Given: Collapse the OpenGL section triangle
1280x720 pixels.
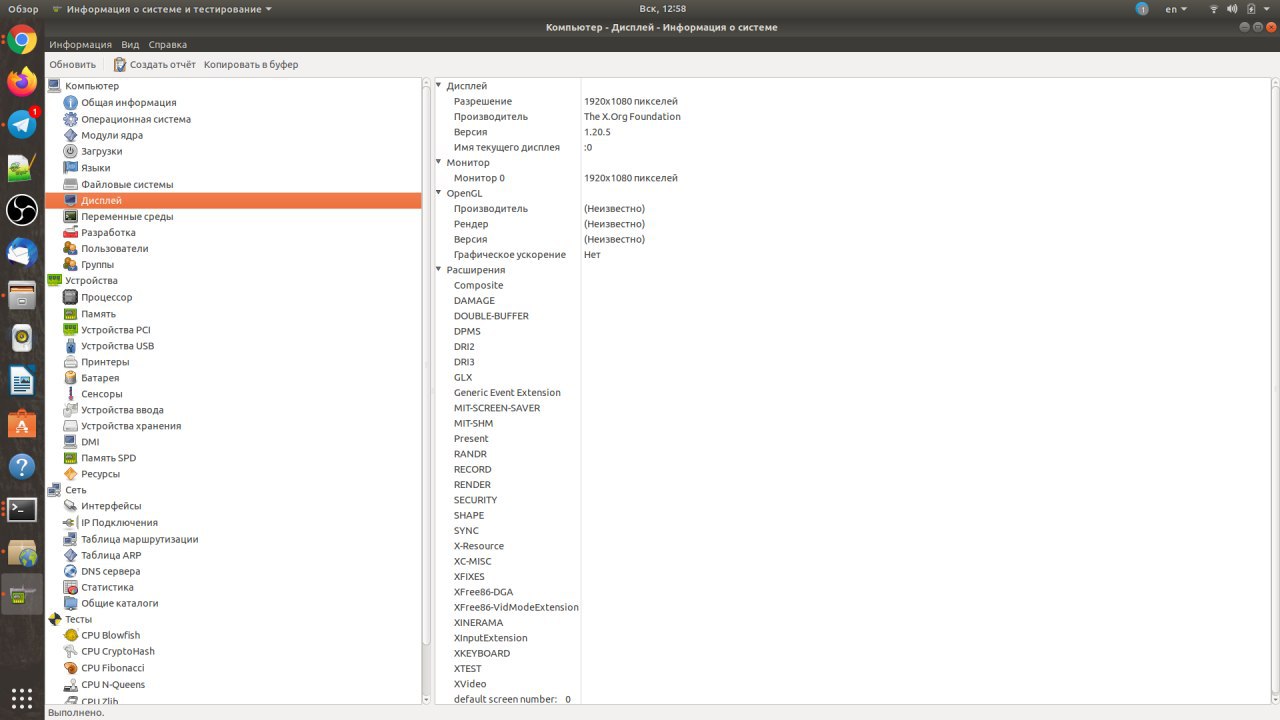Looking at the screenshot, I should 439,193.
